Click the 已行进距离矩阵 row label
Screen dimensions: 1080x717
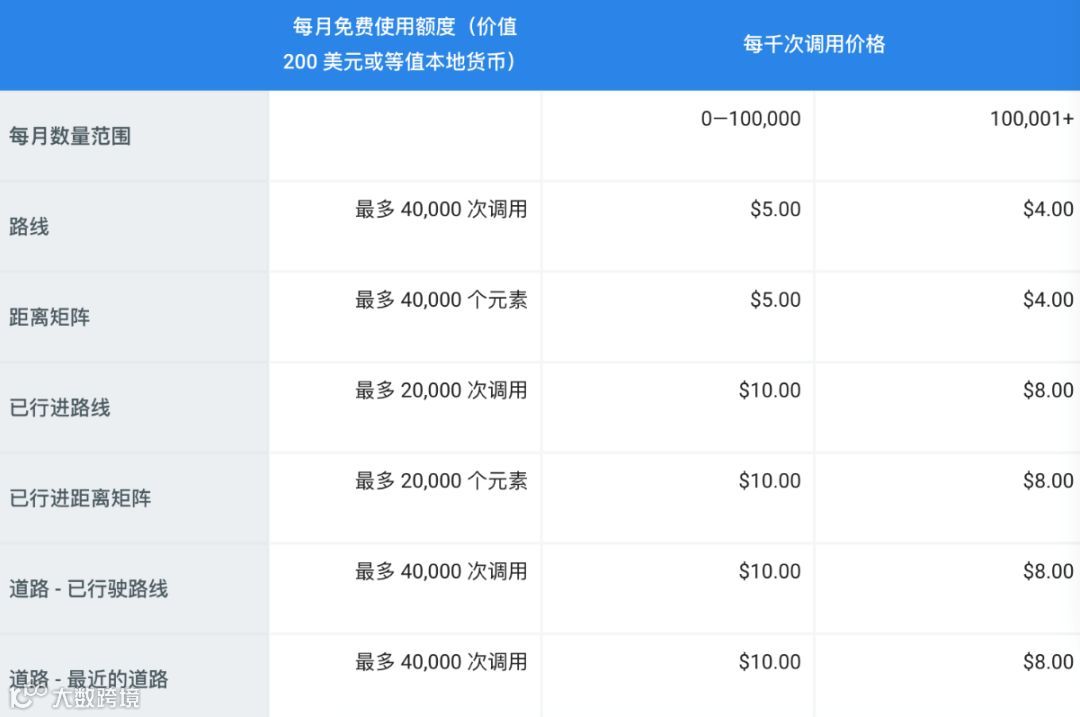(x=81, y=498)
